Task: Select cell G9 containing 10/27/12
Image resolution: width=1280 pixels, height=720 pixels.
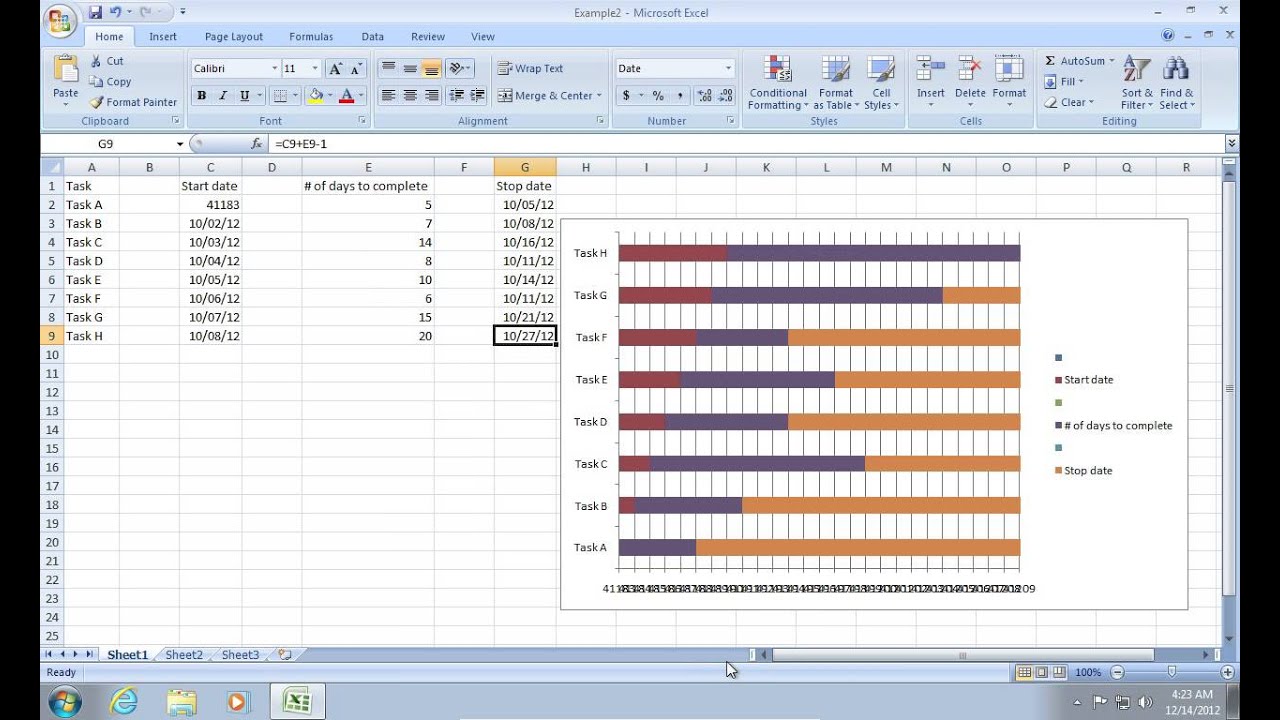Action: (525, 336)
